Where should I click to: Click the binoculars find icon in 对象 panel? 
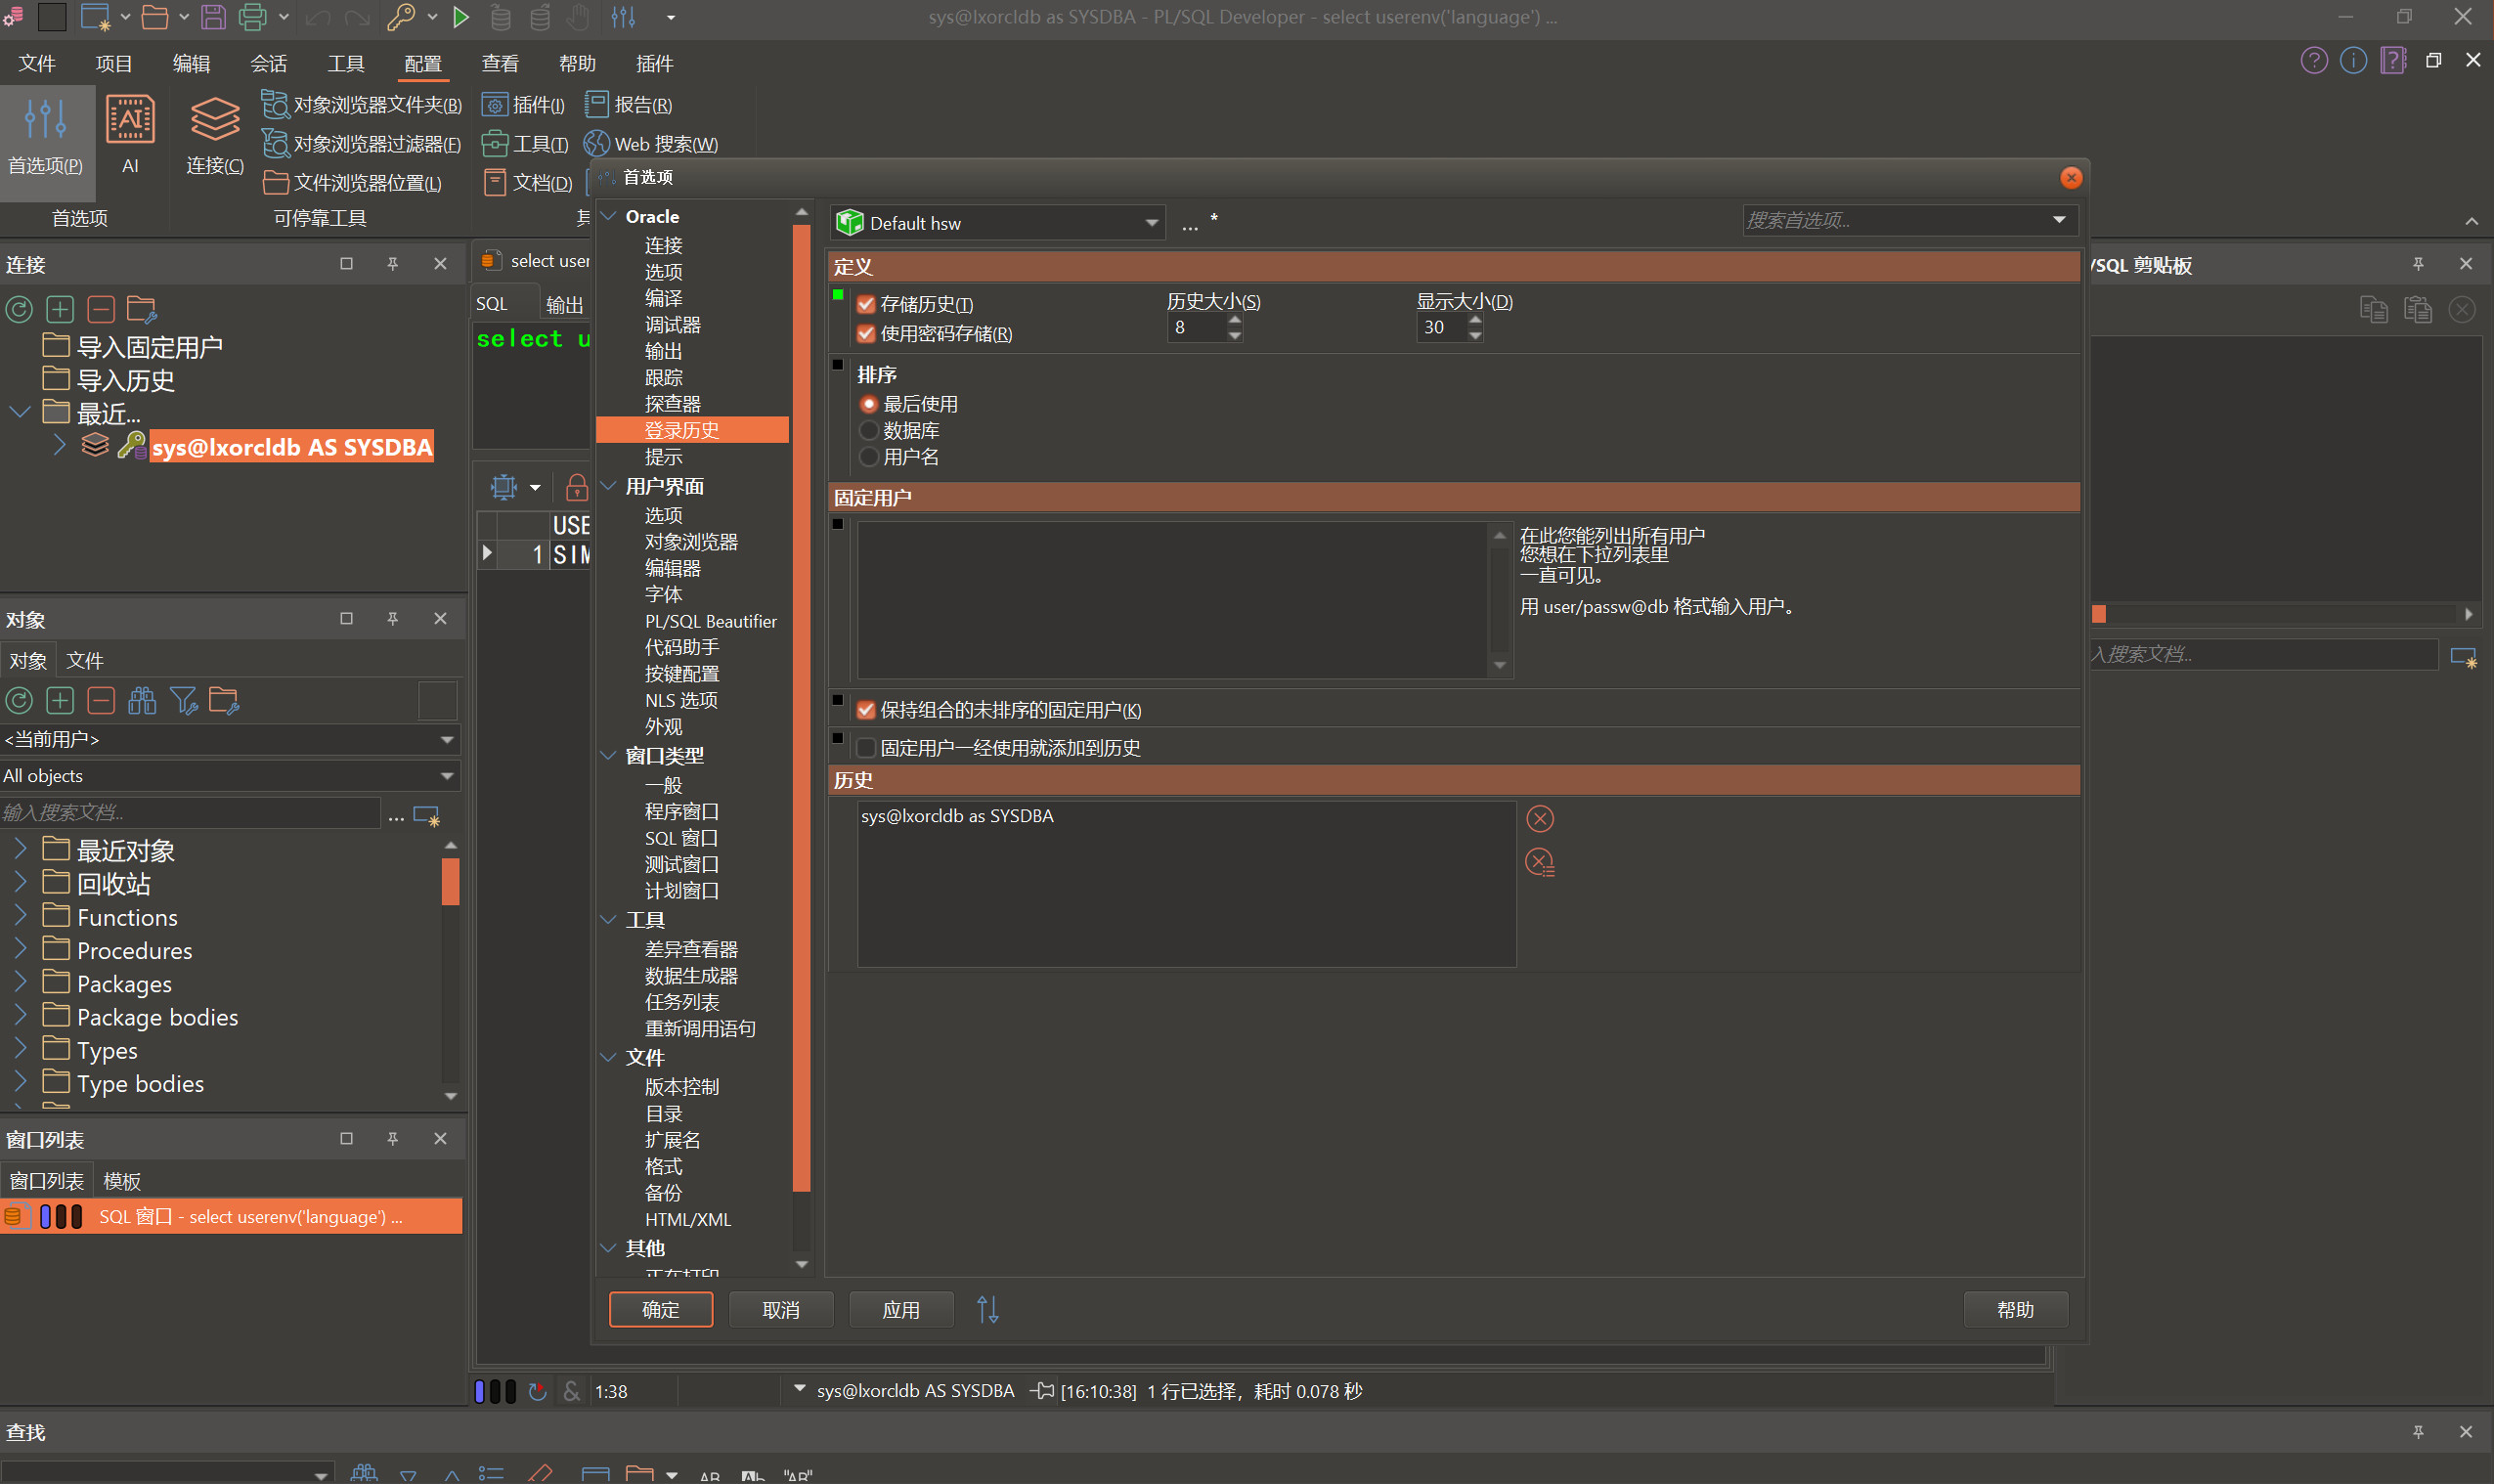[142, 701]
